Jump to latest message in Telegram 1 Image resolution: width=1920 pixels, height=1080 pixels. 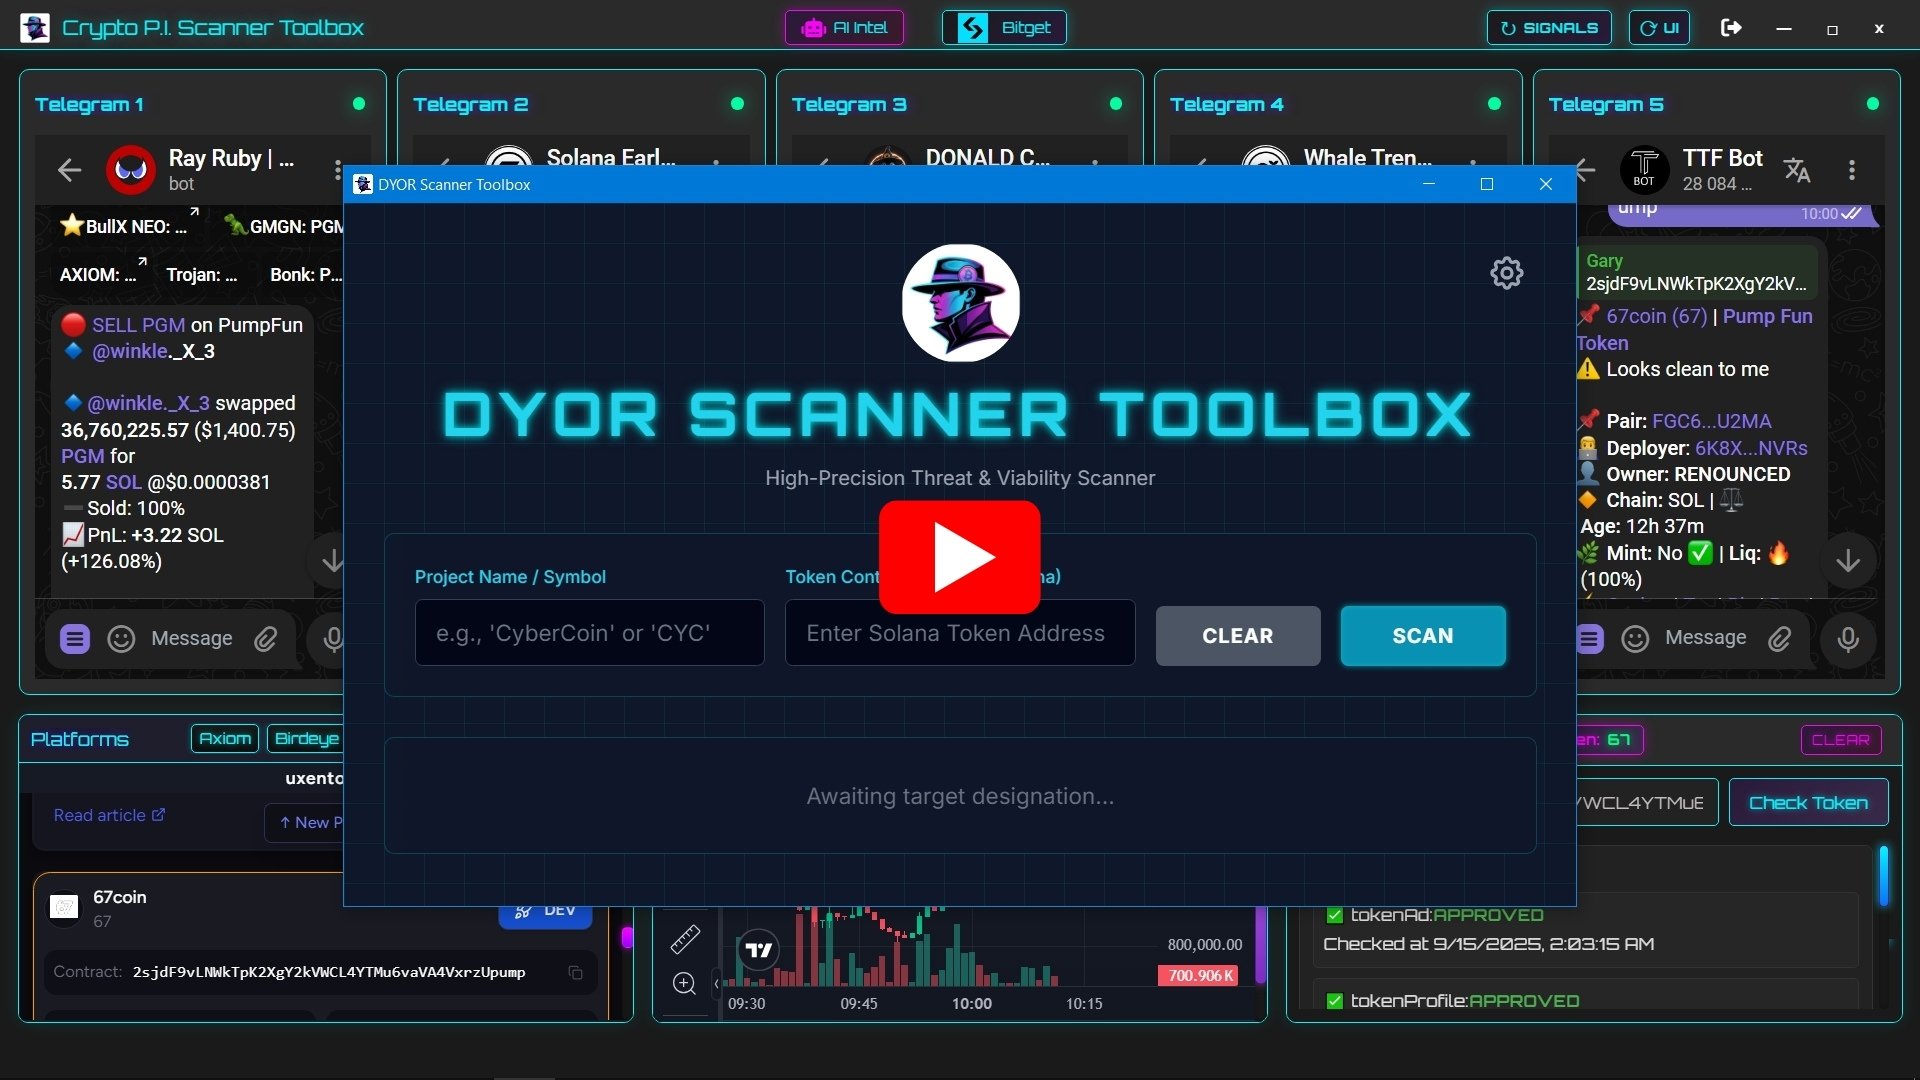(332, 560)
